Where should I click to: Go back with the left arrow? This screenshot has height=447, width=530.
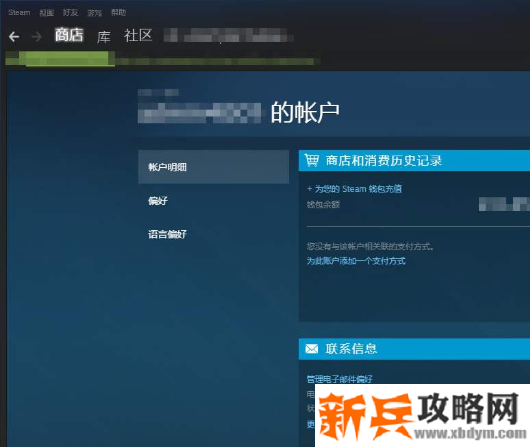[14, 37]
